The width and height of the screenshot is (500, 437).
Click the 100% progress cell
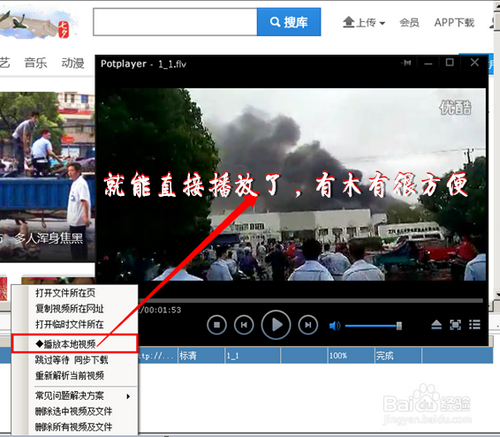351,356
